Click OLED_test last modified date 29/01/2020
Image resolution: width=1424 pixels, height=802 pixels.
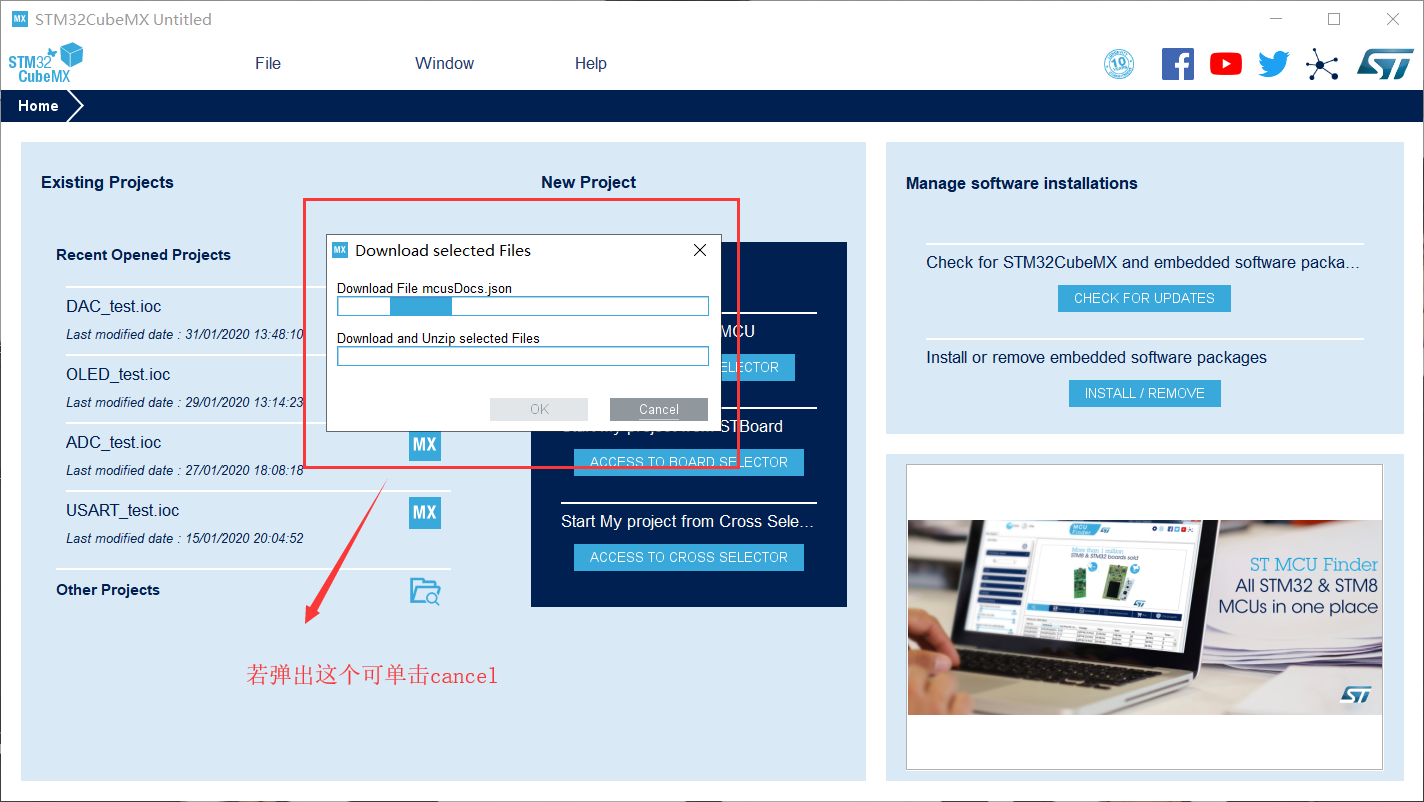click(185, 402)
